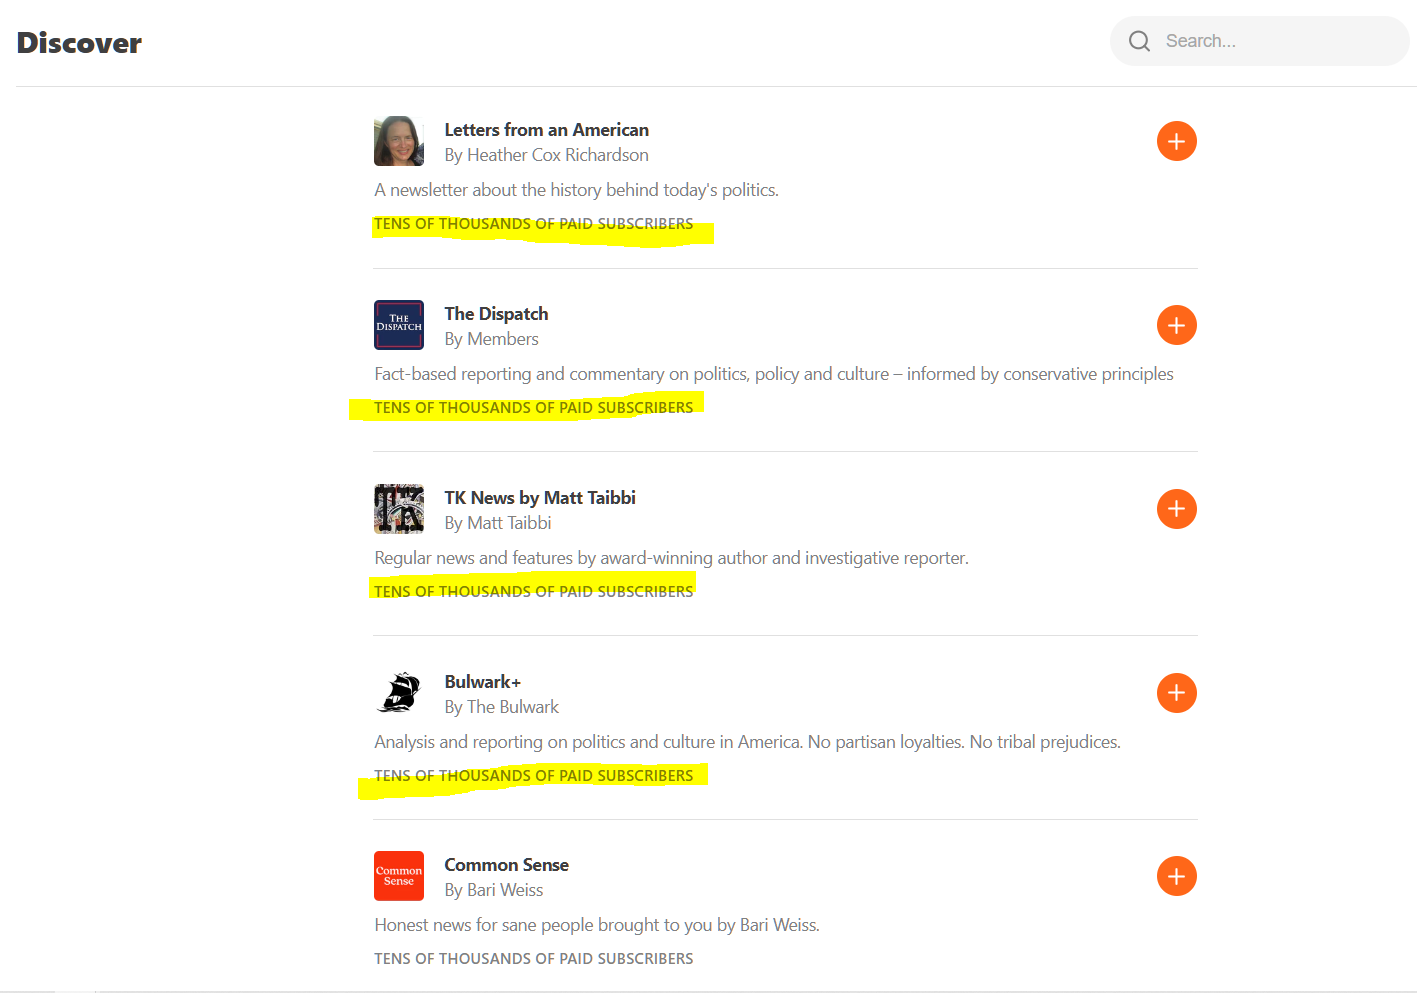This screenshot has height=993, width=1417.
Task: Click the paid subscribers label under Common Sense
Action: [x=533, y=959]
